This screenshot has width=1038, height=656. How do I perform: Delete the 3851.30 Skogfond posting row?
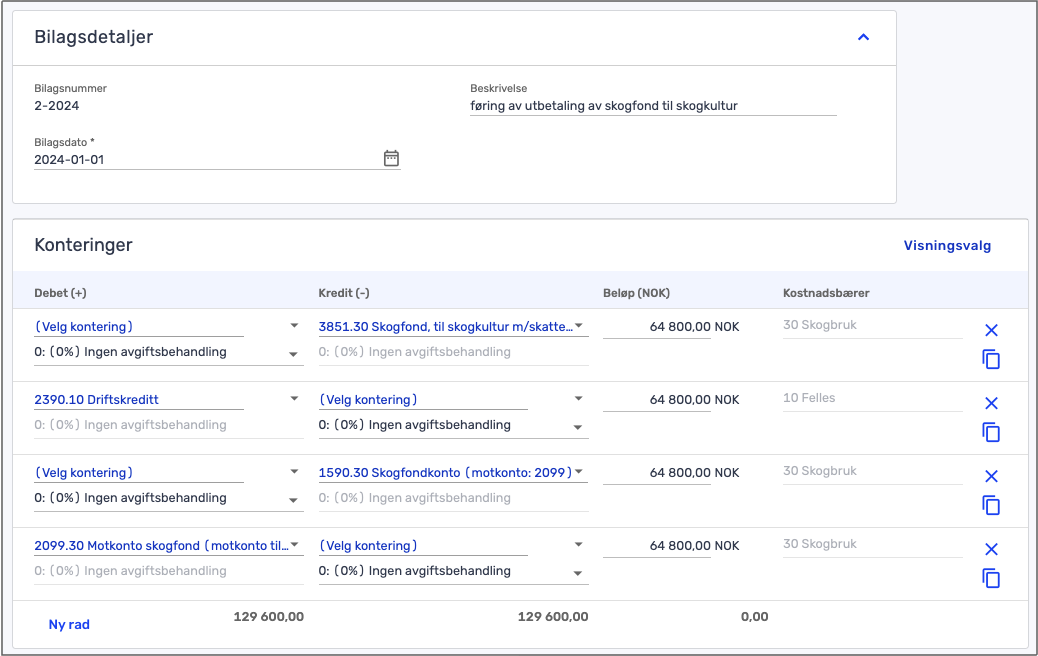(991, 330)
